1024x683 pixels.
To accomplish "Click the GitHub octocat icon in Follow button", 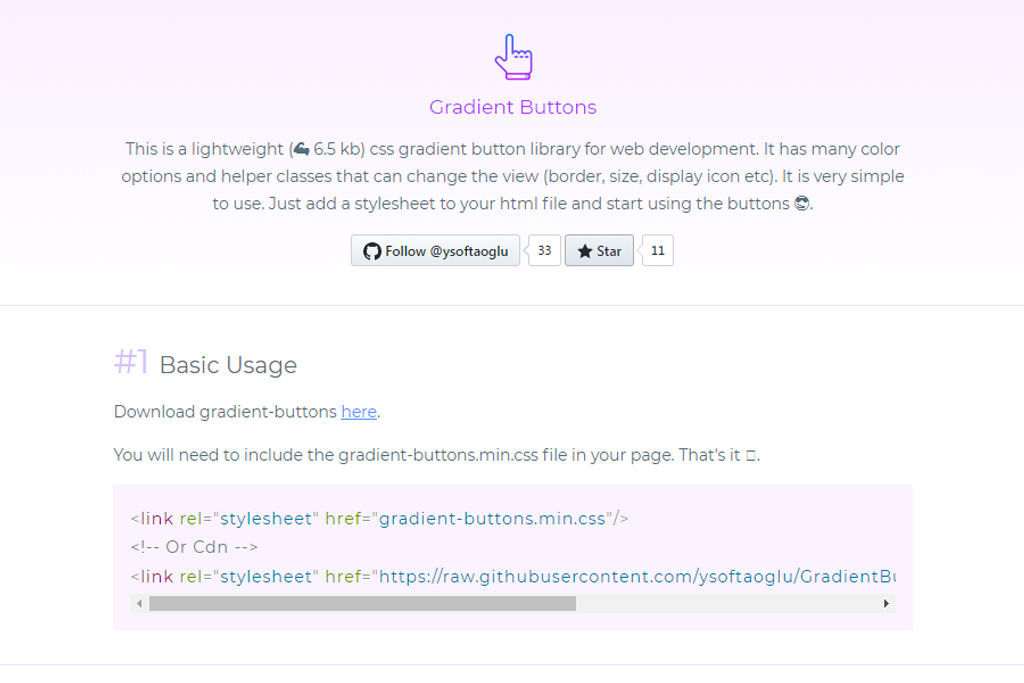I will tap(372, 251).
